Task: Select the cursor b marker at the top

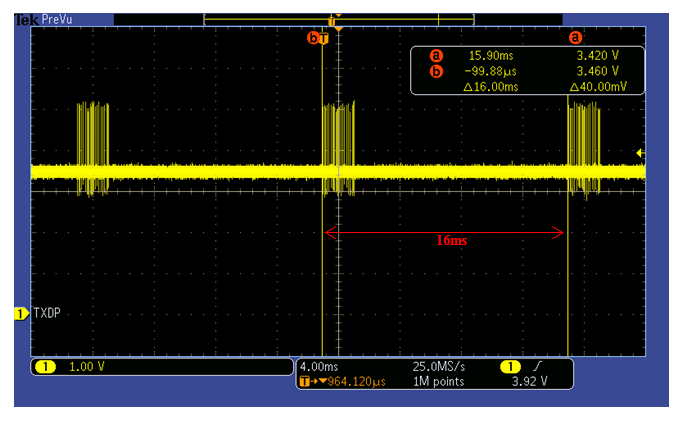Action: click(x=313, y=38)
